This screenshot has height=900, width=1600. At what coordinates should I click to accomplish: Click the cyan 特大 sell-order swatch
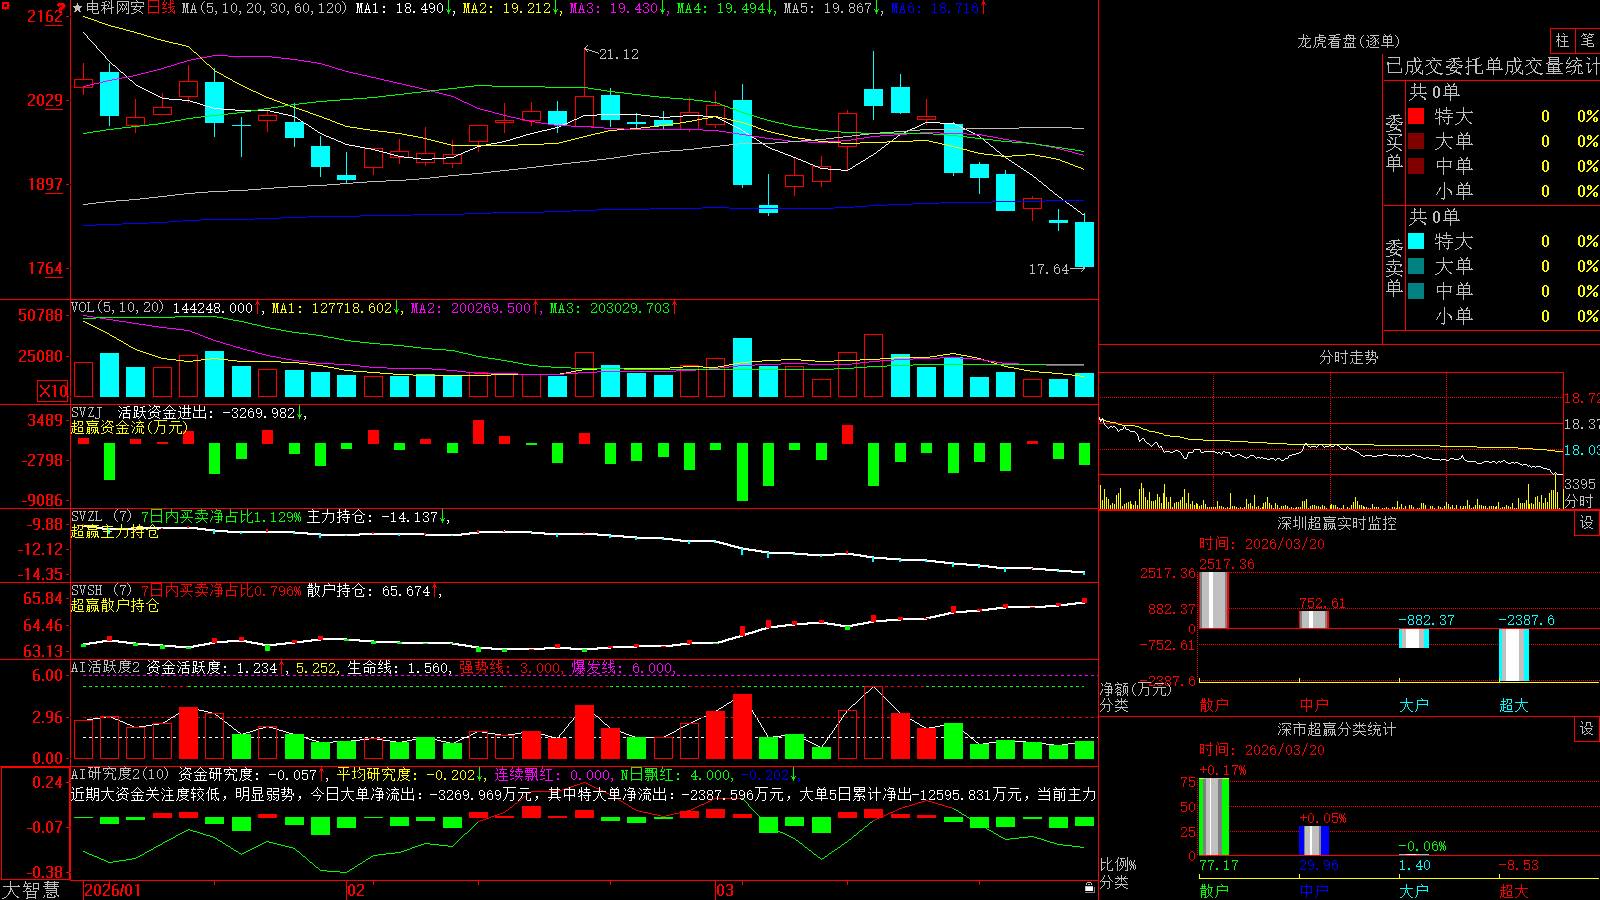click(x=1416, y=241)
